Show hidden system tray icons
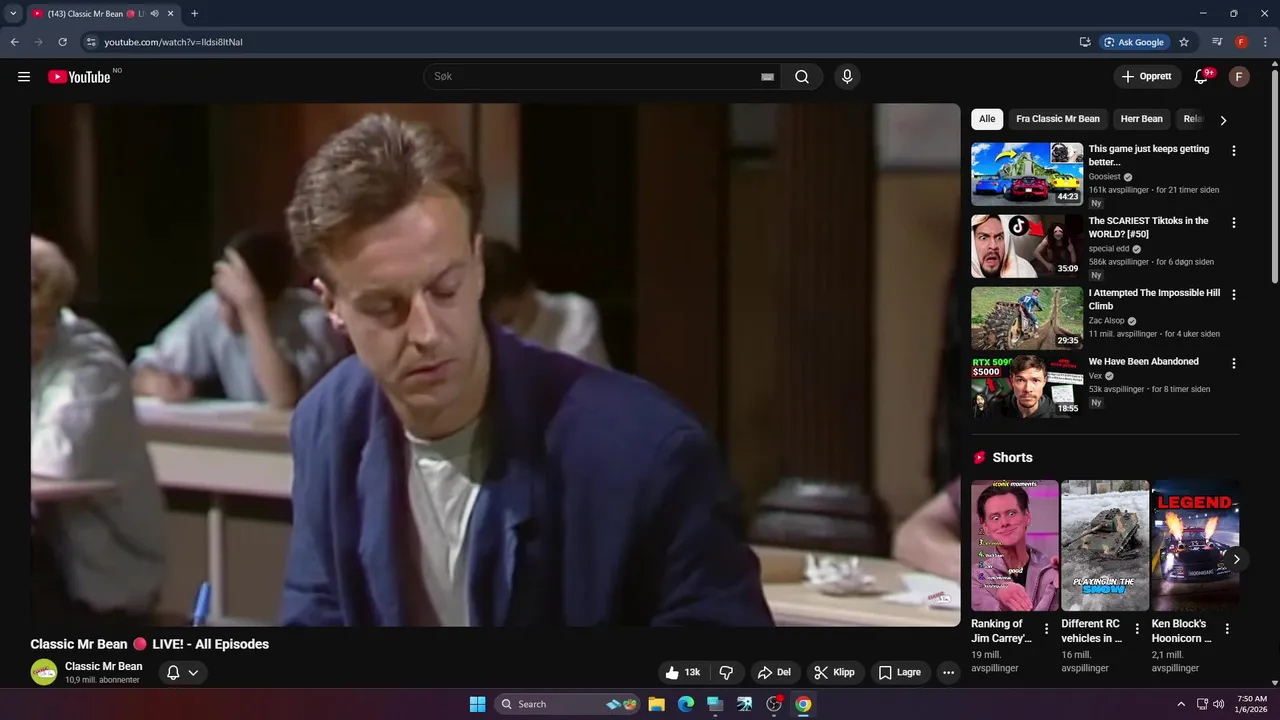The height and width of the screenshot is (720, 1280). (1181, 704)
